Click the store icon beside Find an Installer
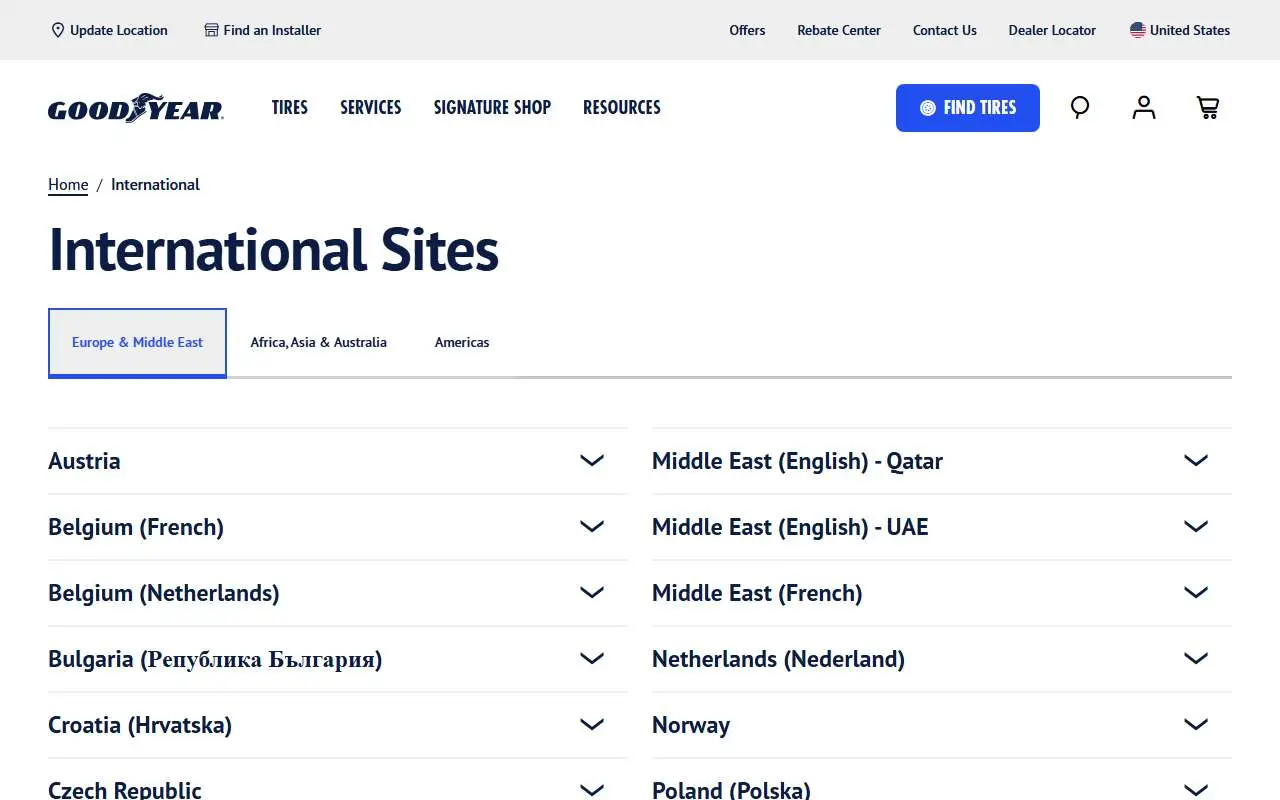1280x800 pixels. [211, 30]
